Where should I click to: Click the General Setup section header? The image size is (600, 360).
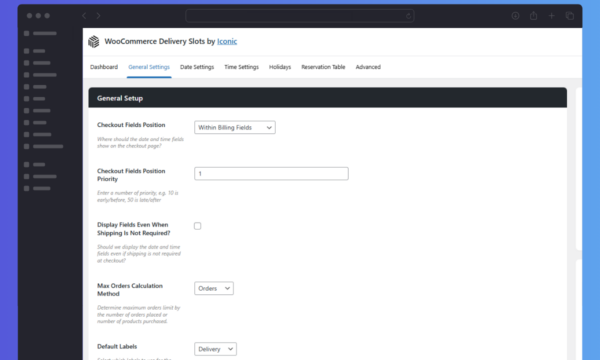click(328, 98)
